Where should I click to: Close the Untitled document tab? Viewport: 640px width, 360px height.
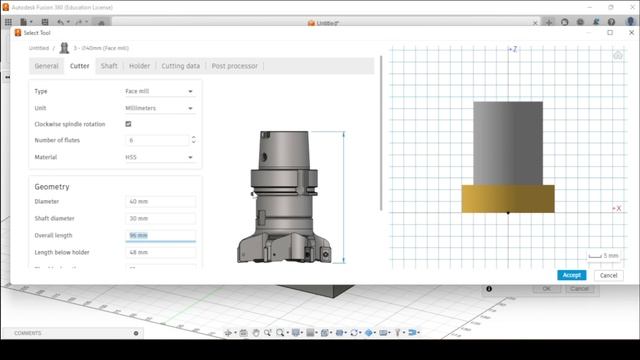535,23
